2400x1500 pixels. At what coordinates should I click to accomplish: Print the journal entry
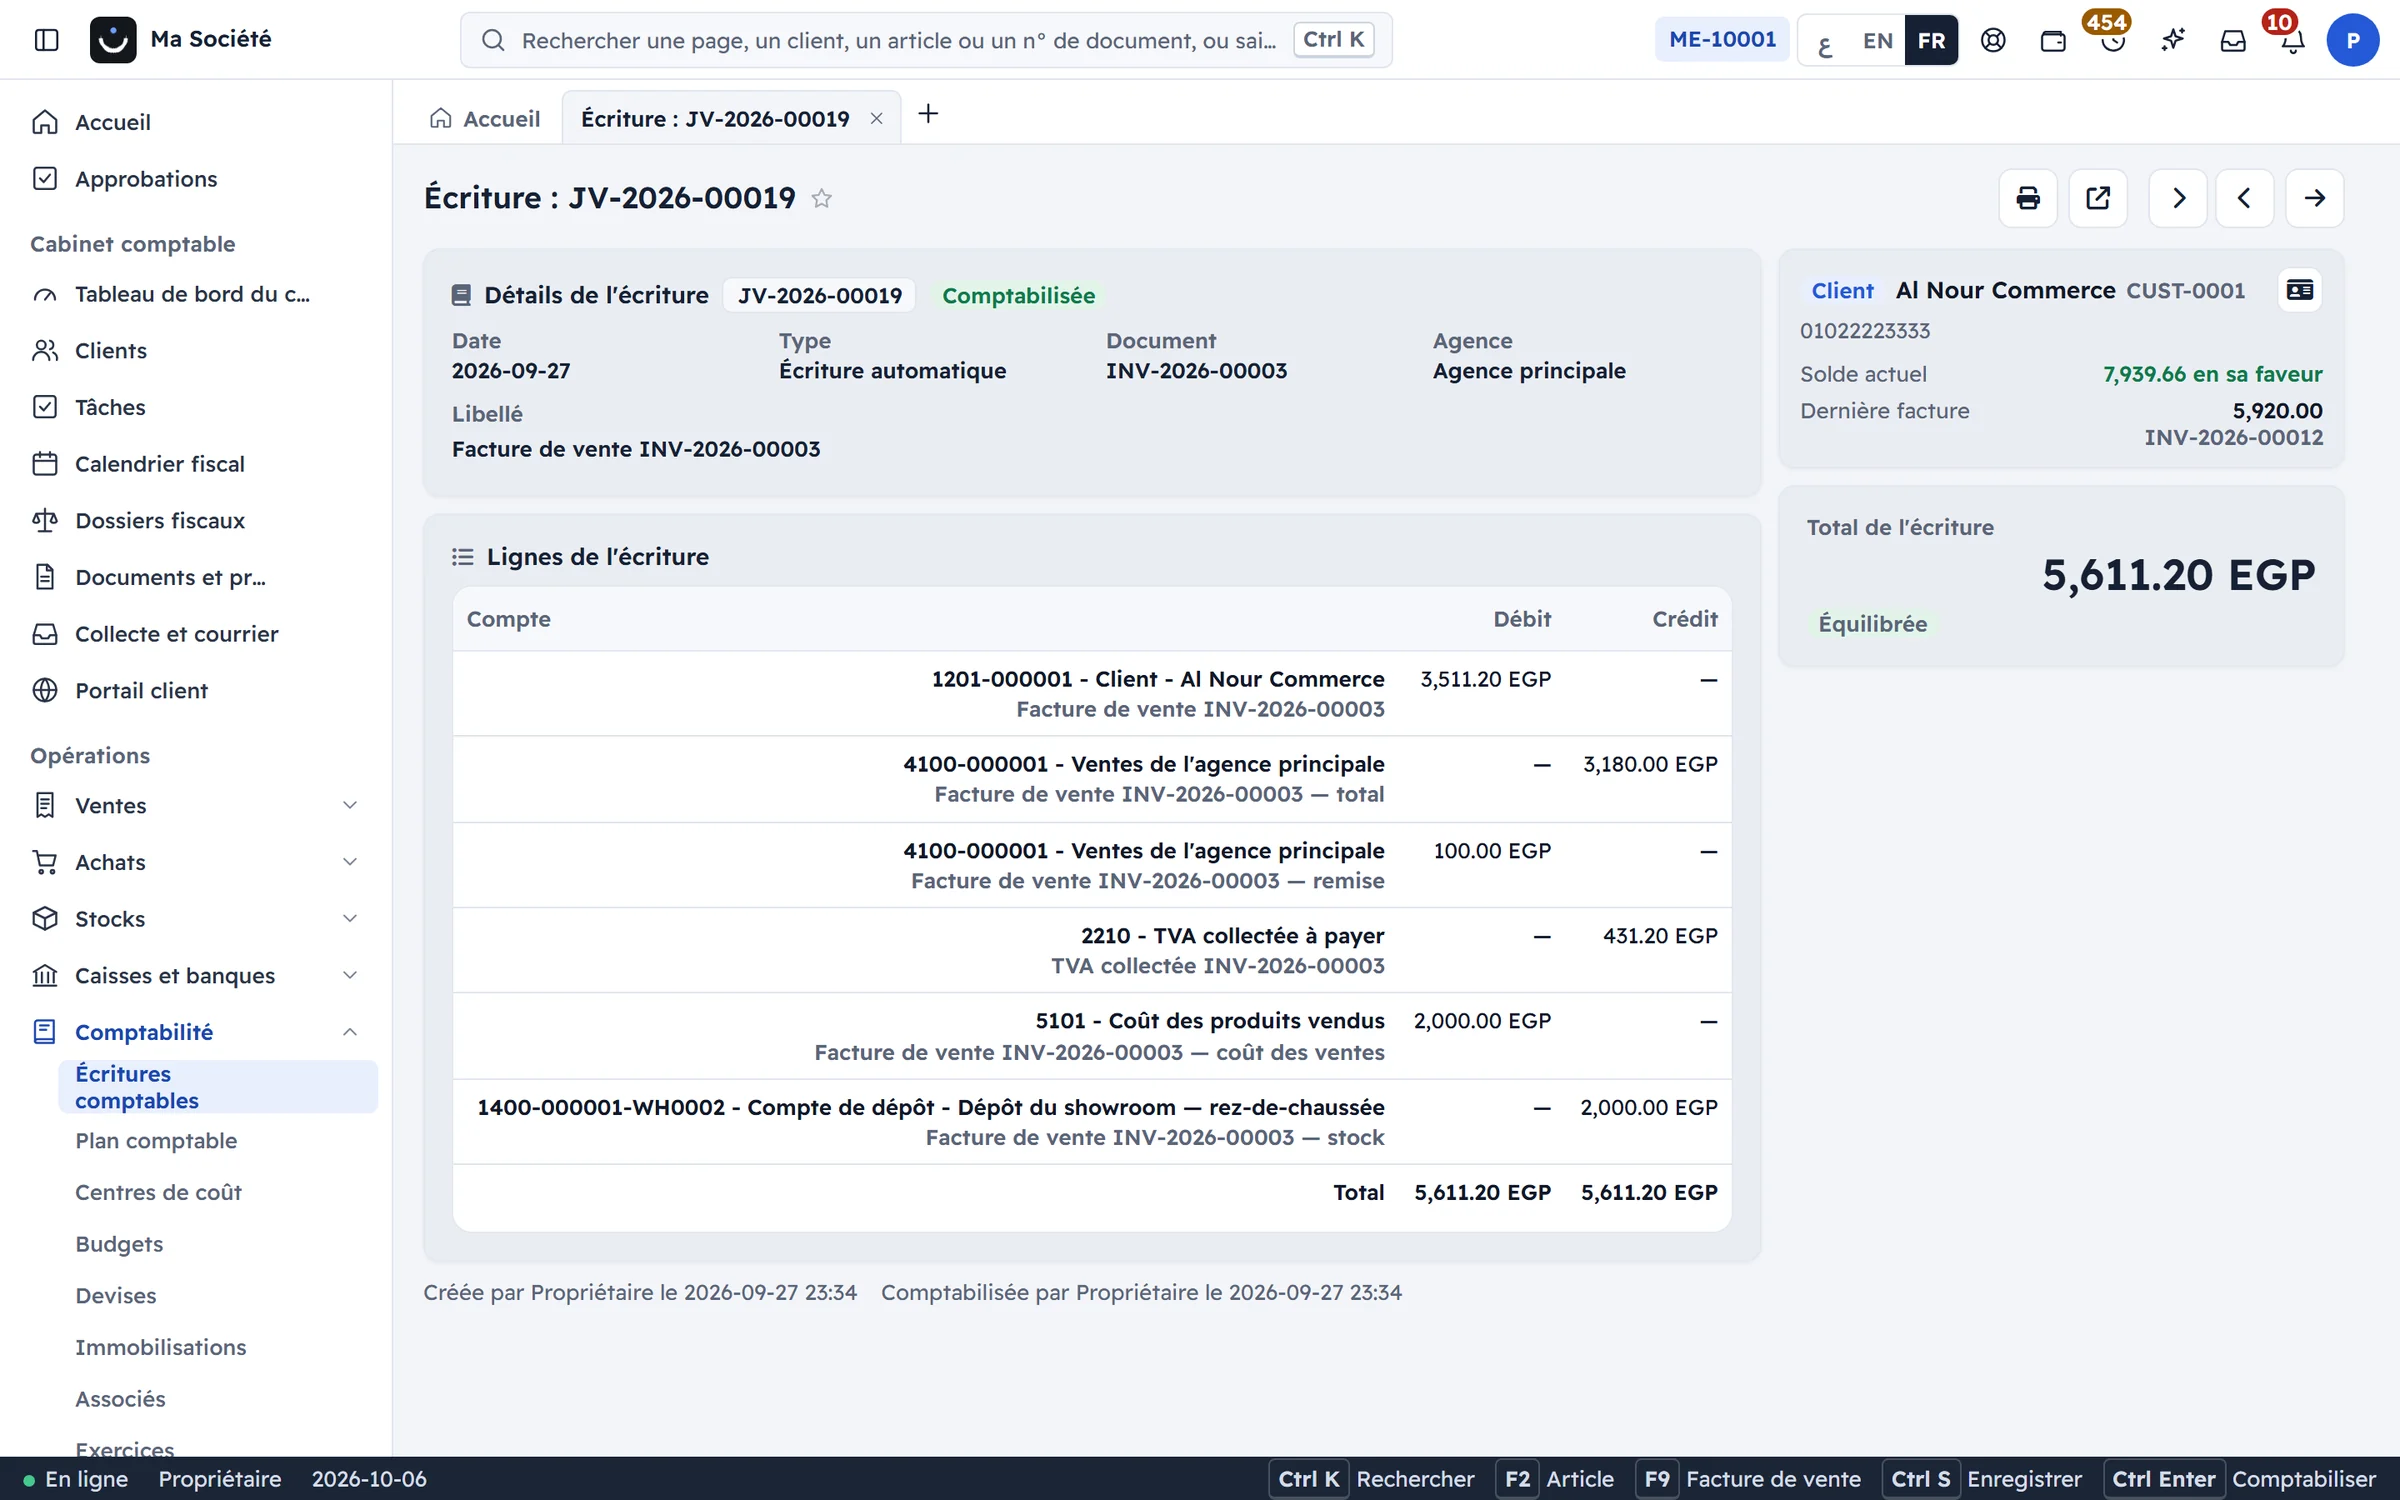pyautogui.click(x=2027, y=198)
